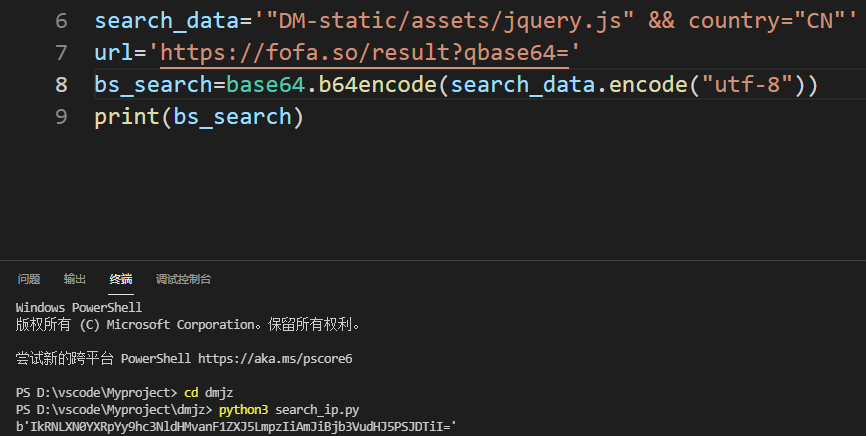Click the base64 output string b'IkRNLXN0...'
The image size is (866, 436).
(236, 427)
